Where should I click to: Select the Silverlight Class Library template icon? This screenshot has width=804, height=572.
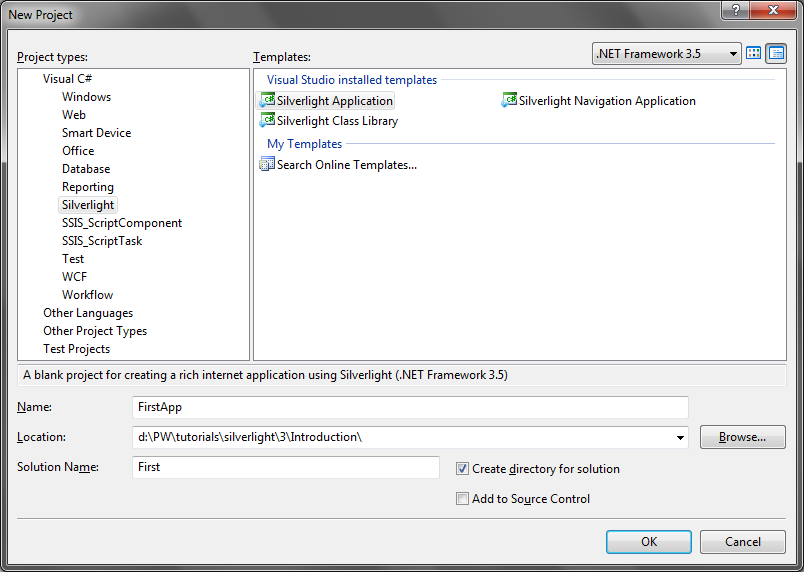267,120
